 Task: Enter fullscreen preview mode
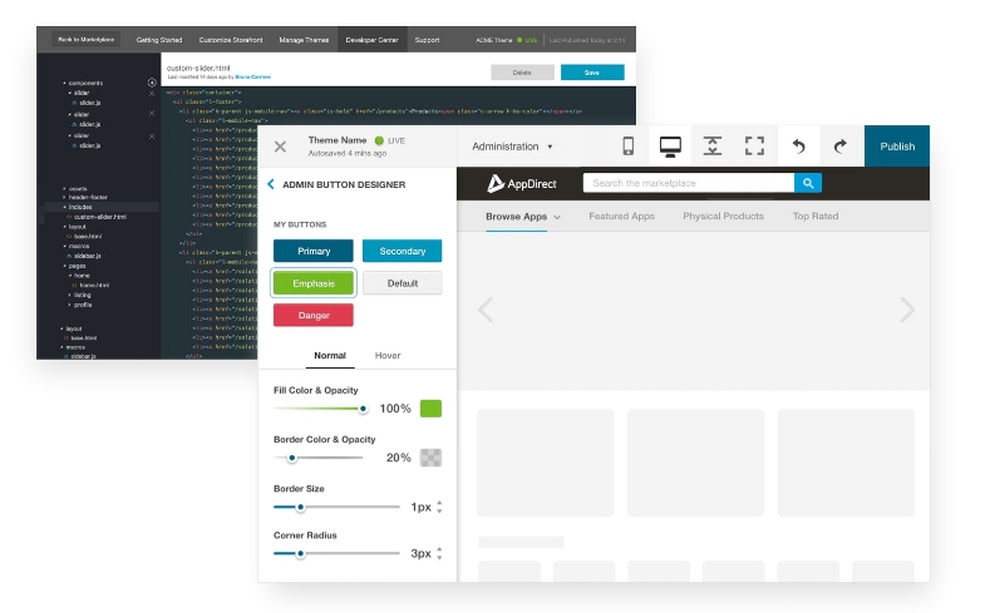(x=753, y=145)
